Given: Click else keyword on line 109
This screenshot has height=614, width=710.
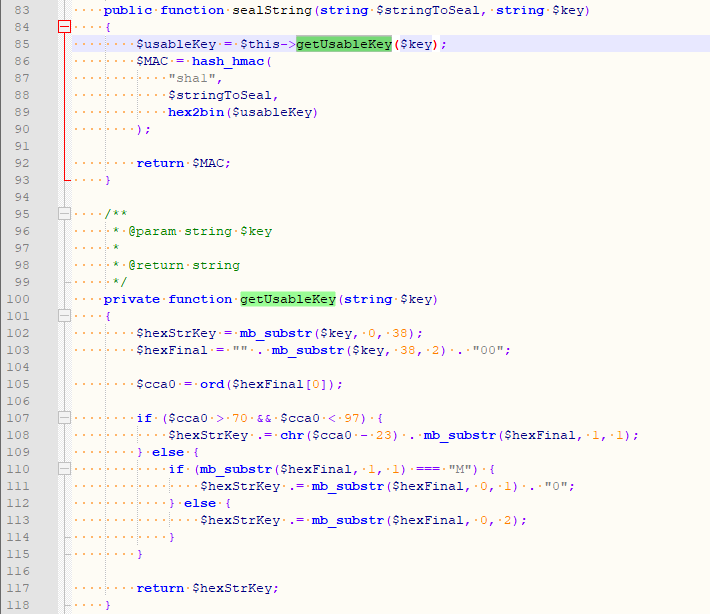Looking at the screenshot, I should (168, 452).
